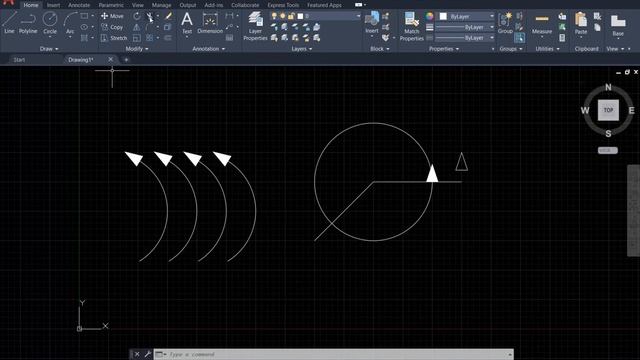Click the Table icon in Annotation panel
Image resolution: width=640 pixels, height=360 pixels.
(229, 38)
